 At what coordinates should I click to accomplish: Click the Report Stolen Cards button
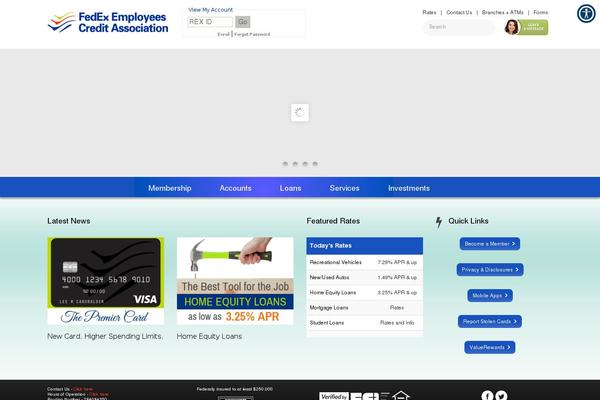[490, 322]
